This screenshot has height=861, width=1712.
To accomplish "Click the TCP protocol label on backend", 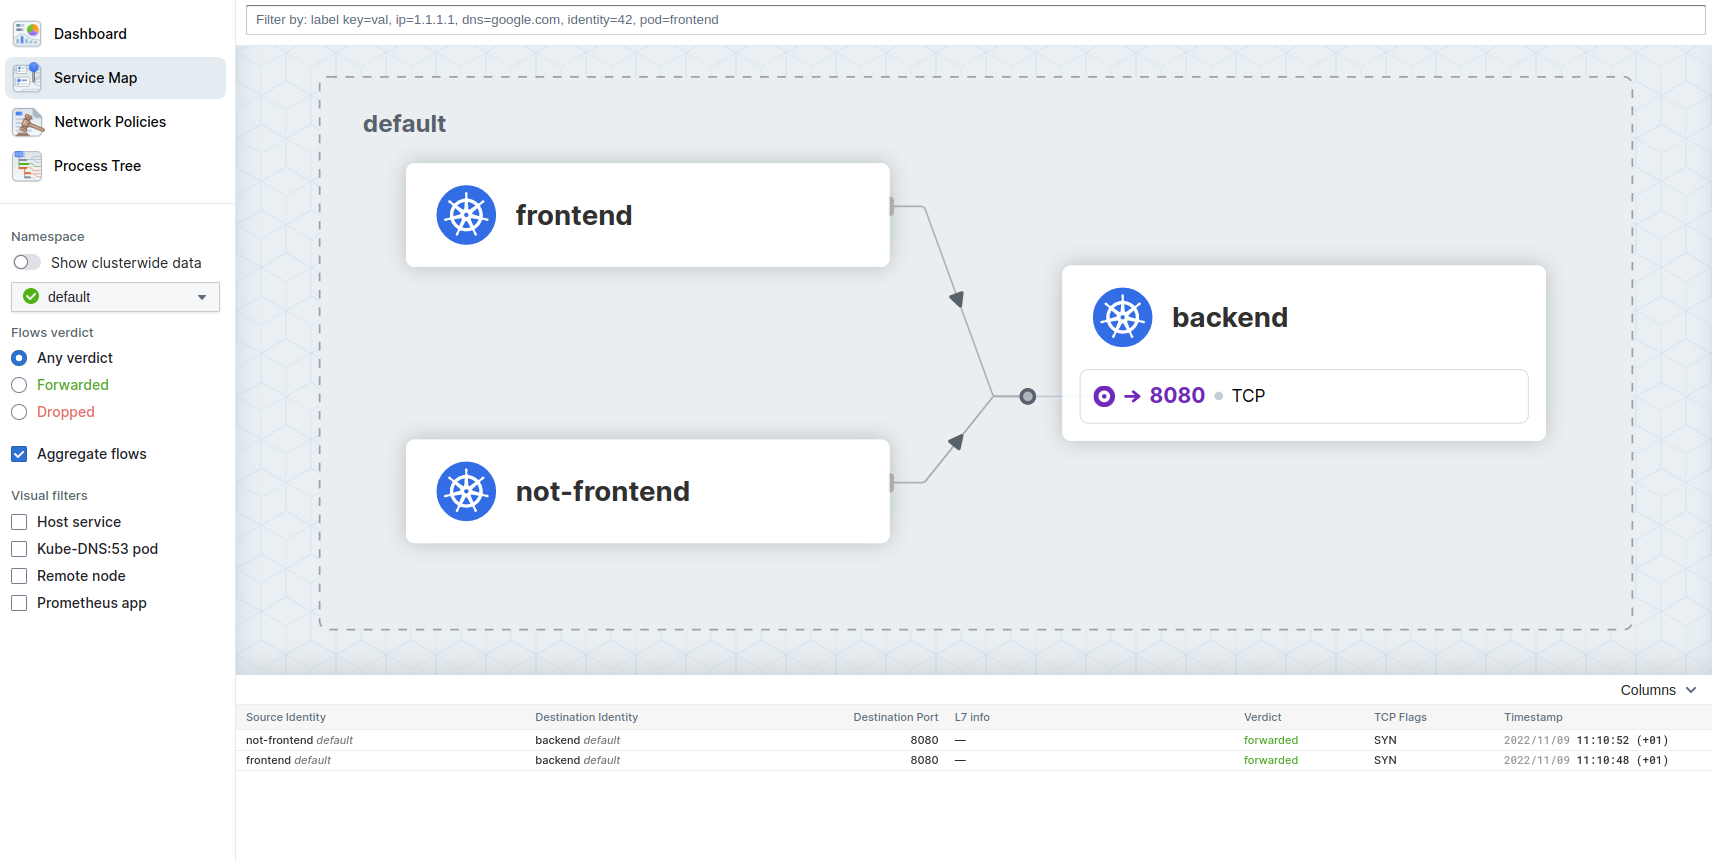I will (1248, 396).
